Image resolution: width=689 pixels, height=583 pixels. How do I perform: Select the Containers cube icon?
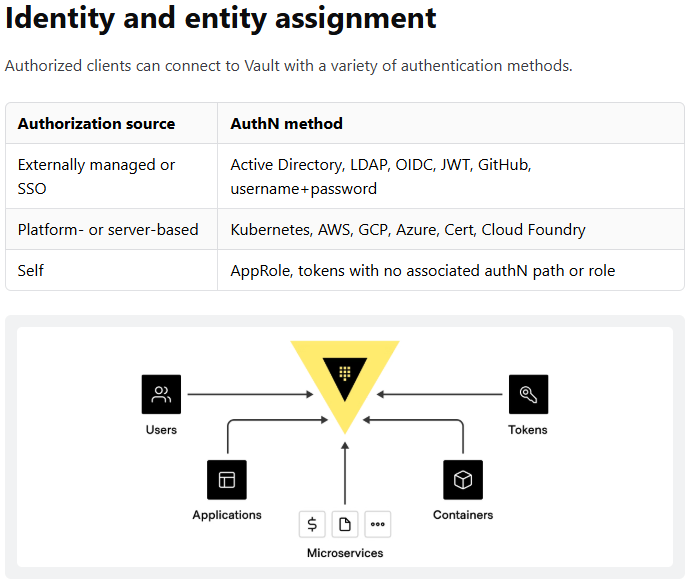click(x=463, y=480)
